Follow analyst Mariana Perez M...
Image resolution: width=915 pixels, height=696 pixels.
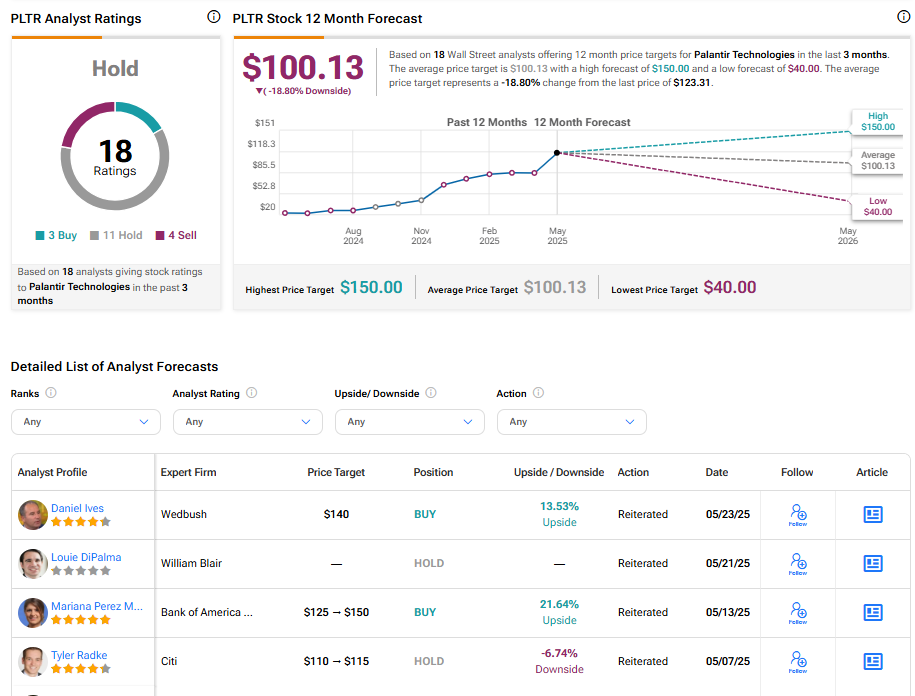tap(798, 613)
